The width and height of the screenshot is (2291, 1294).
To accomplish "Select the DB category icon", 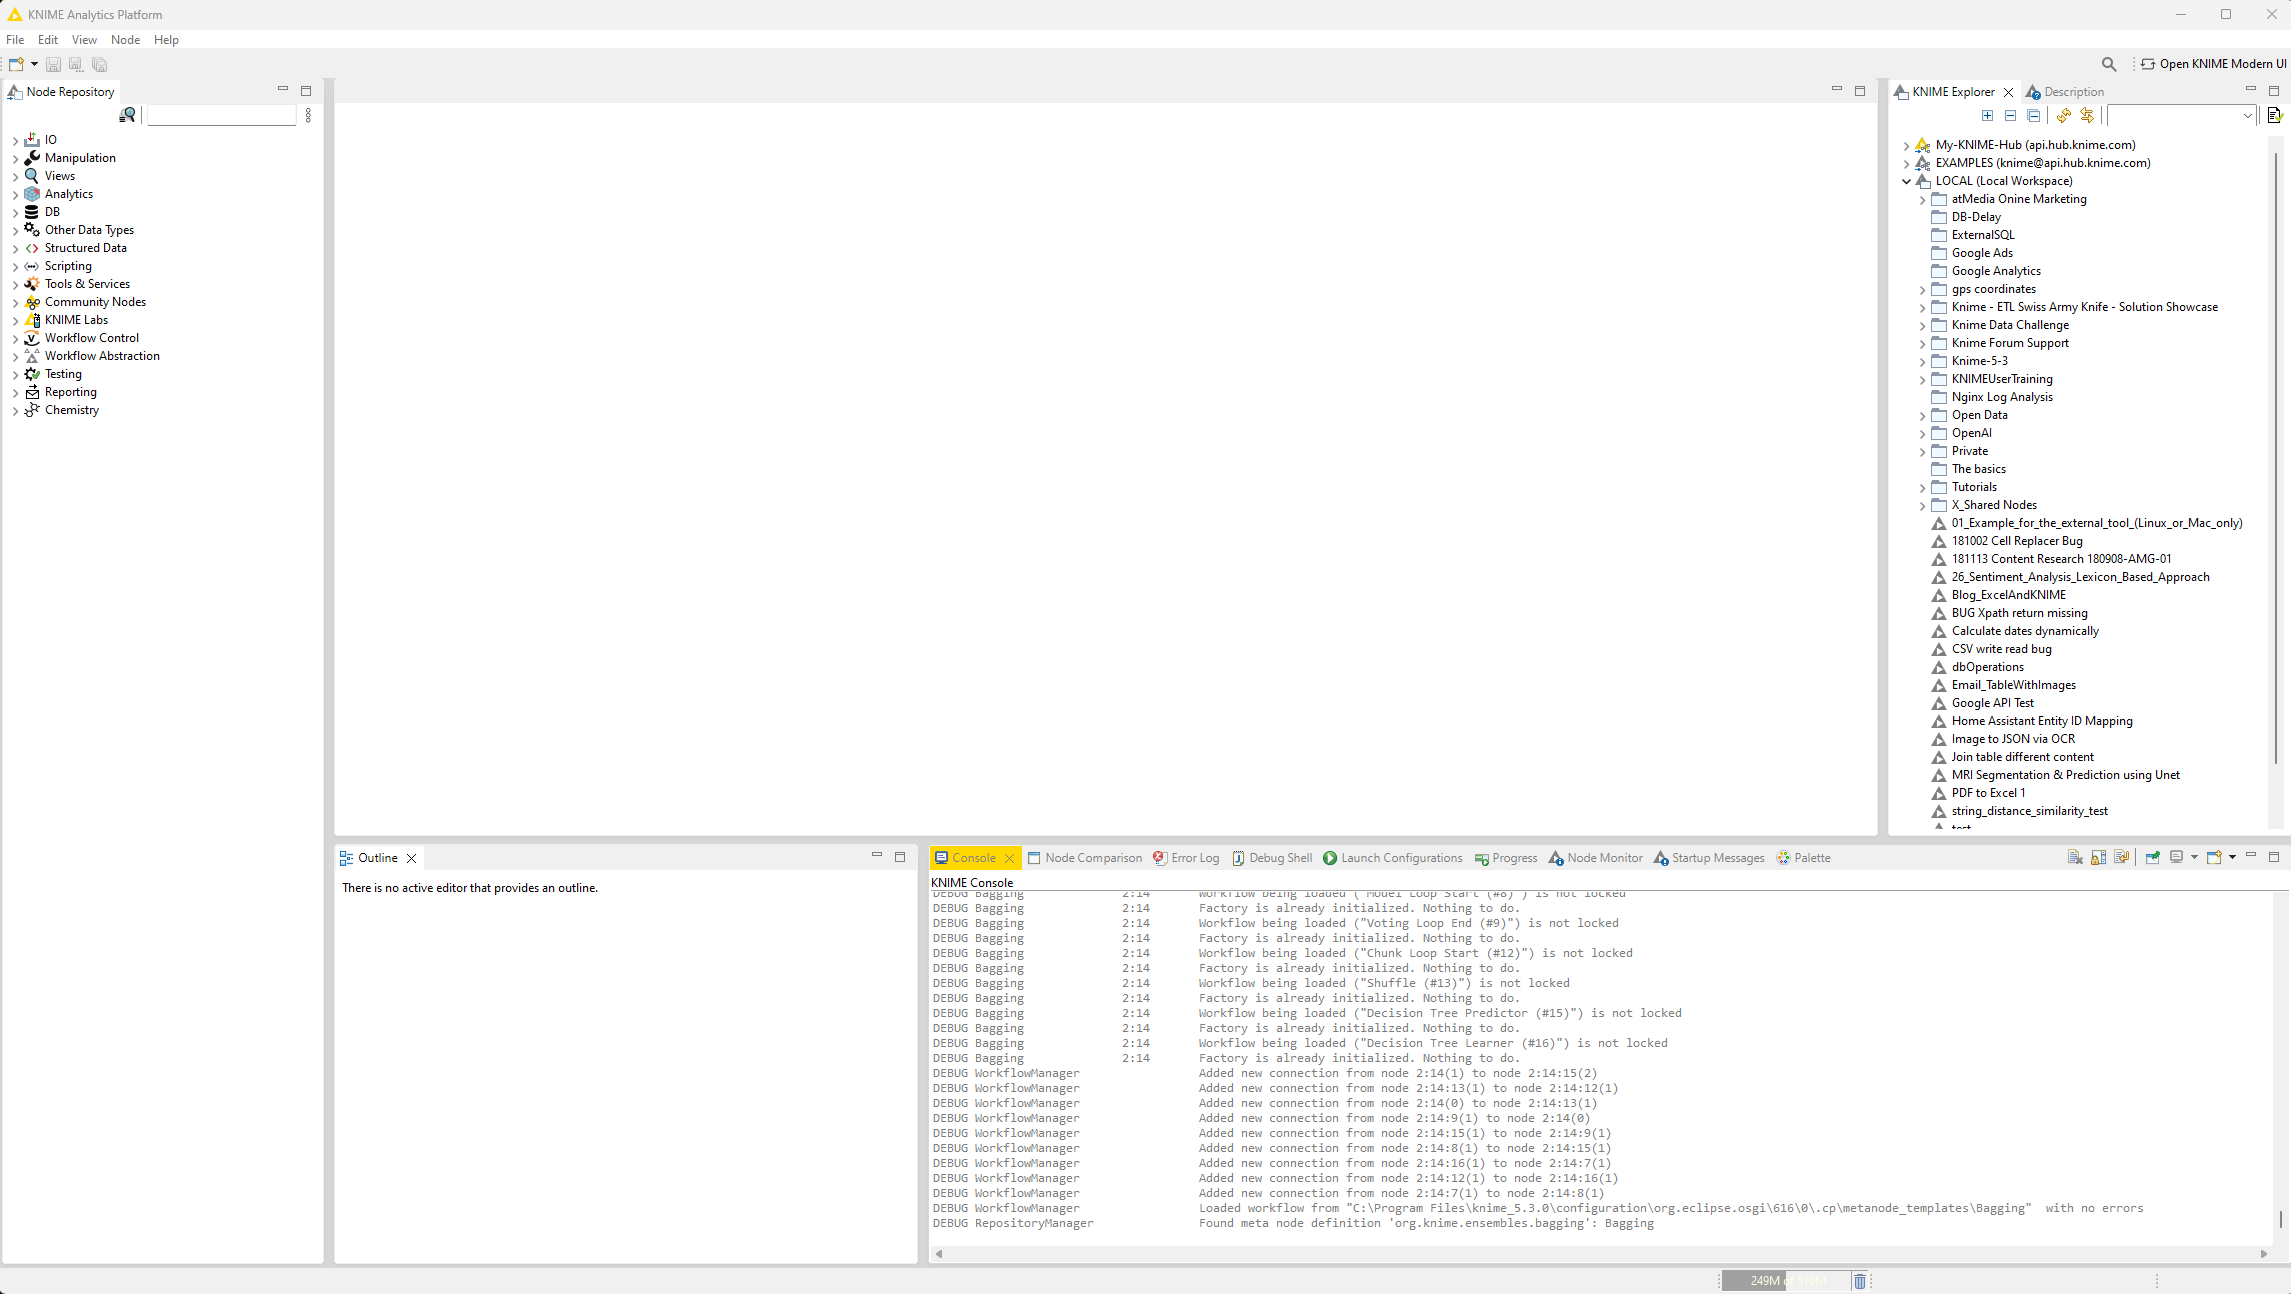I will tap(32, 212).
